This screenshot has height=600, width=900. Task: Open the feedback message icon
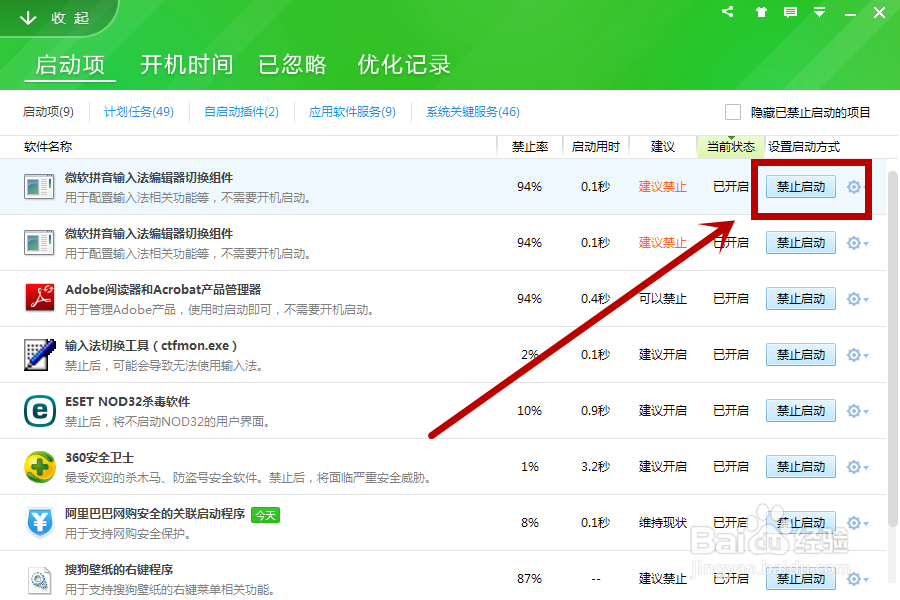[790, 12]
